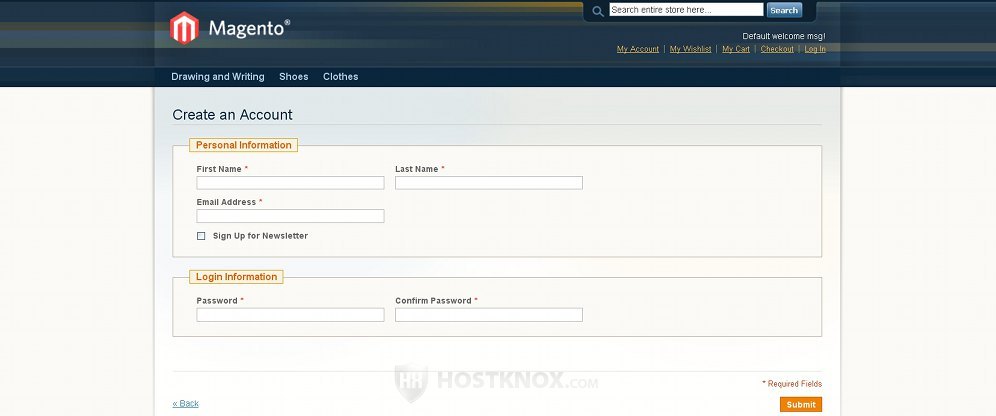Image resolution: width=996 pixels, height=416 pixels.
Task: Open the Shoes category
Action: [293, 76]
